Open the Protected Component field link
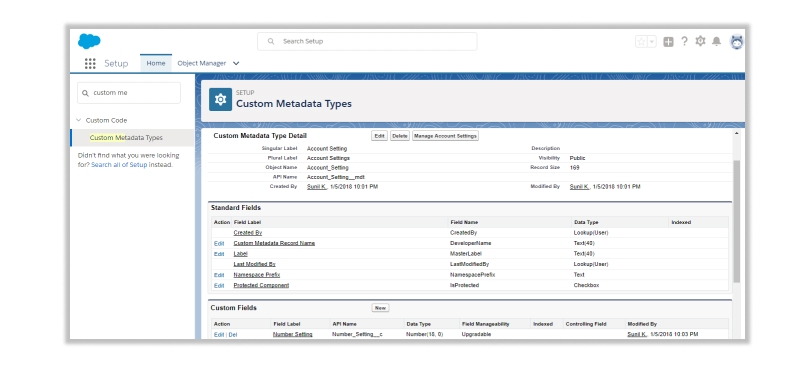 click(261, 286)
